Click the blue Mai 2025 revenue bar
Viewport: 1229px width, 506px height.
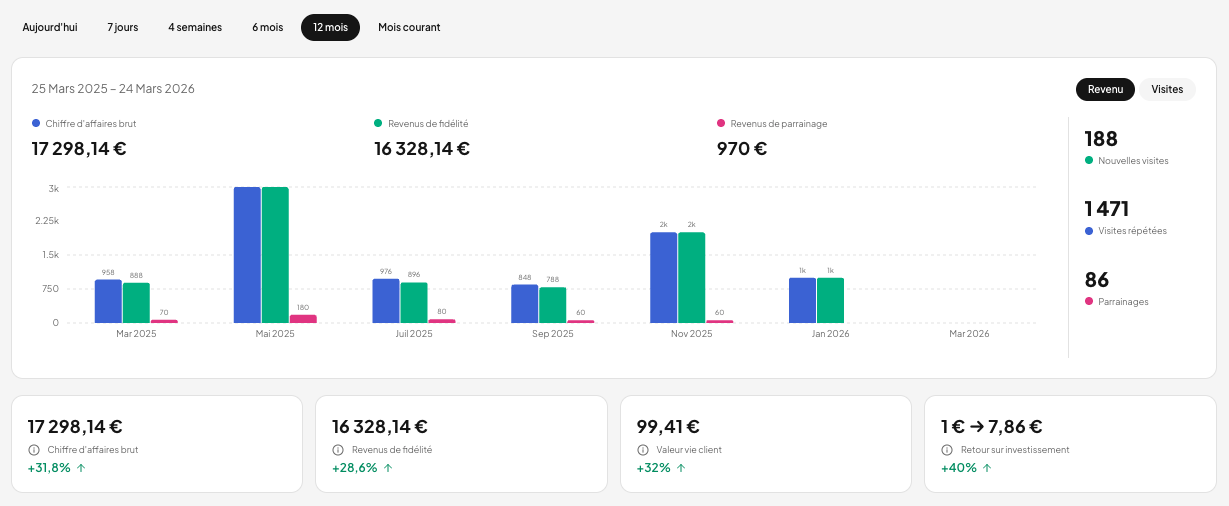click(247, 255)
